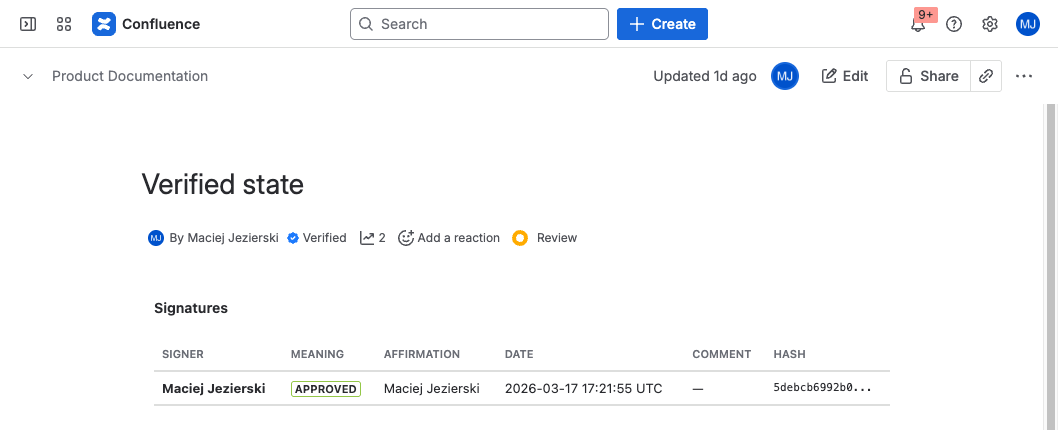Viewport: 1058px width, 430px height.
Task: Toggle the sidebar panel icon
Action: click(28, 24)
